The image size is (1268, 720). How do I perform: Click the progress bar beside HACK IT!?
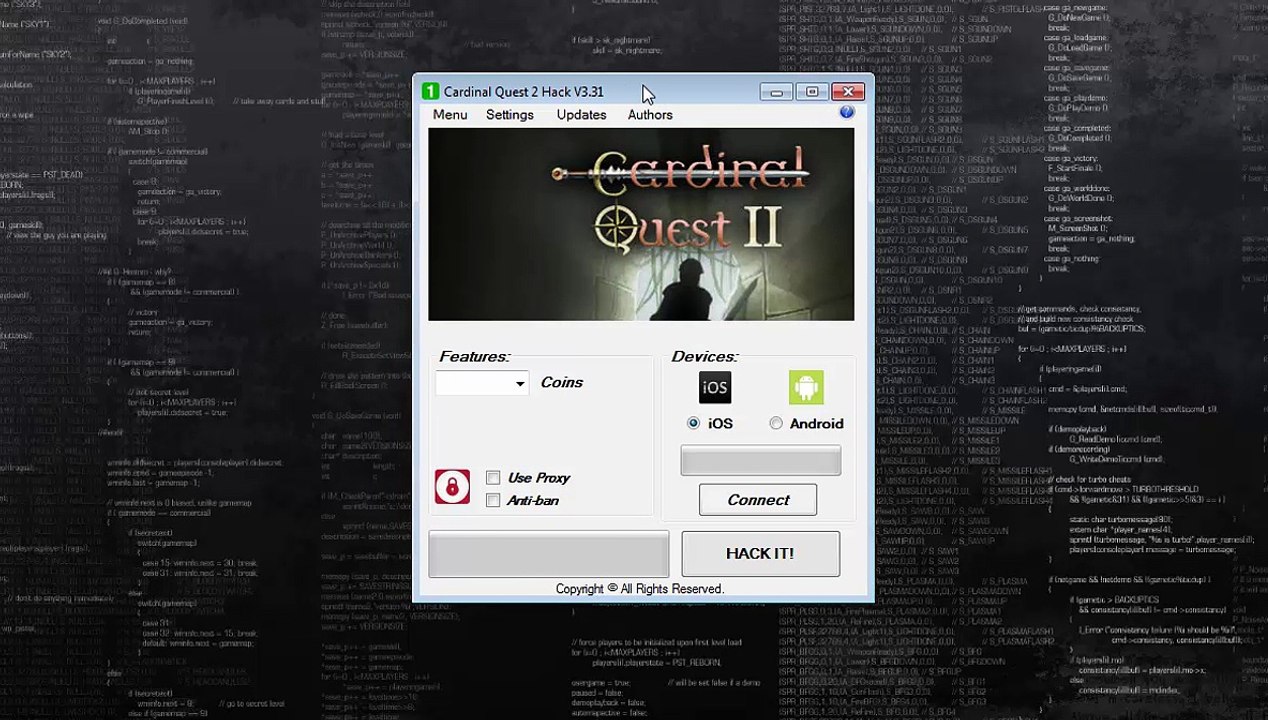tap(549, 554)
